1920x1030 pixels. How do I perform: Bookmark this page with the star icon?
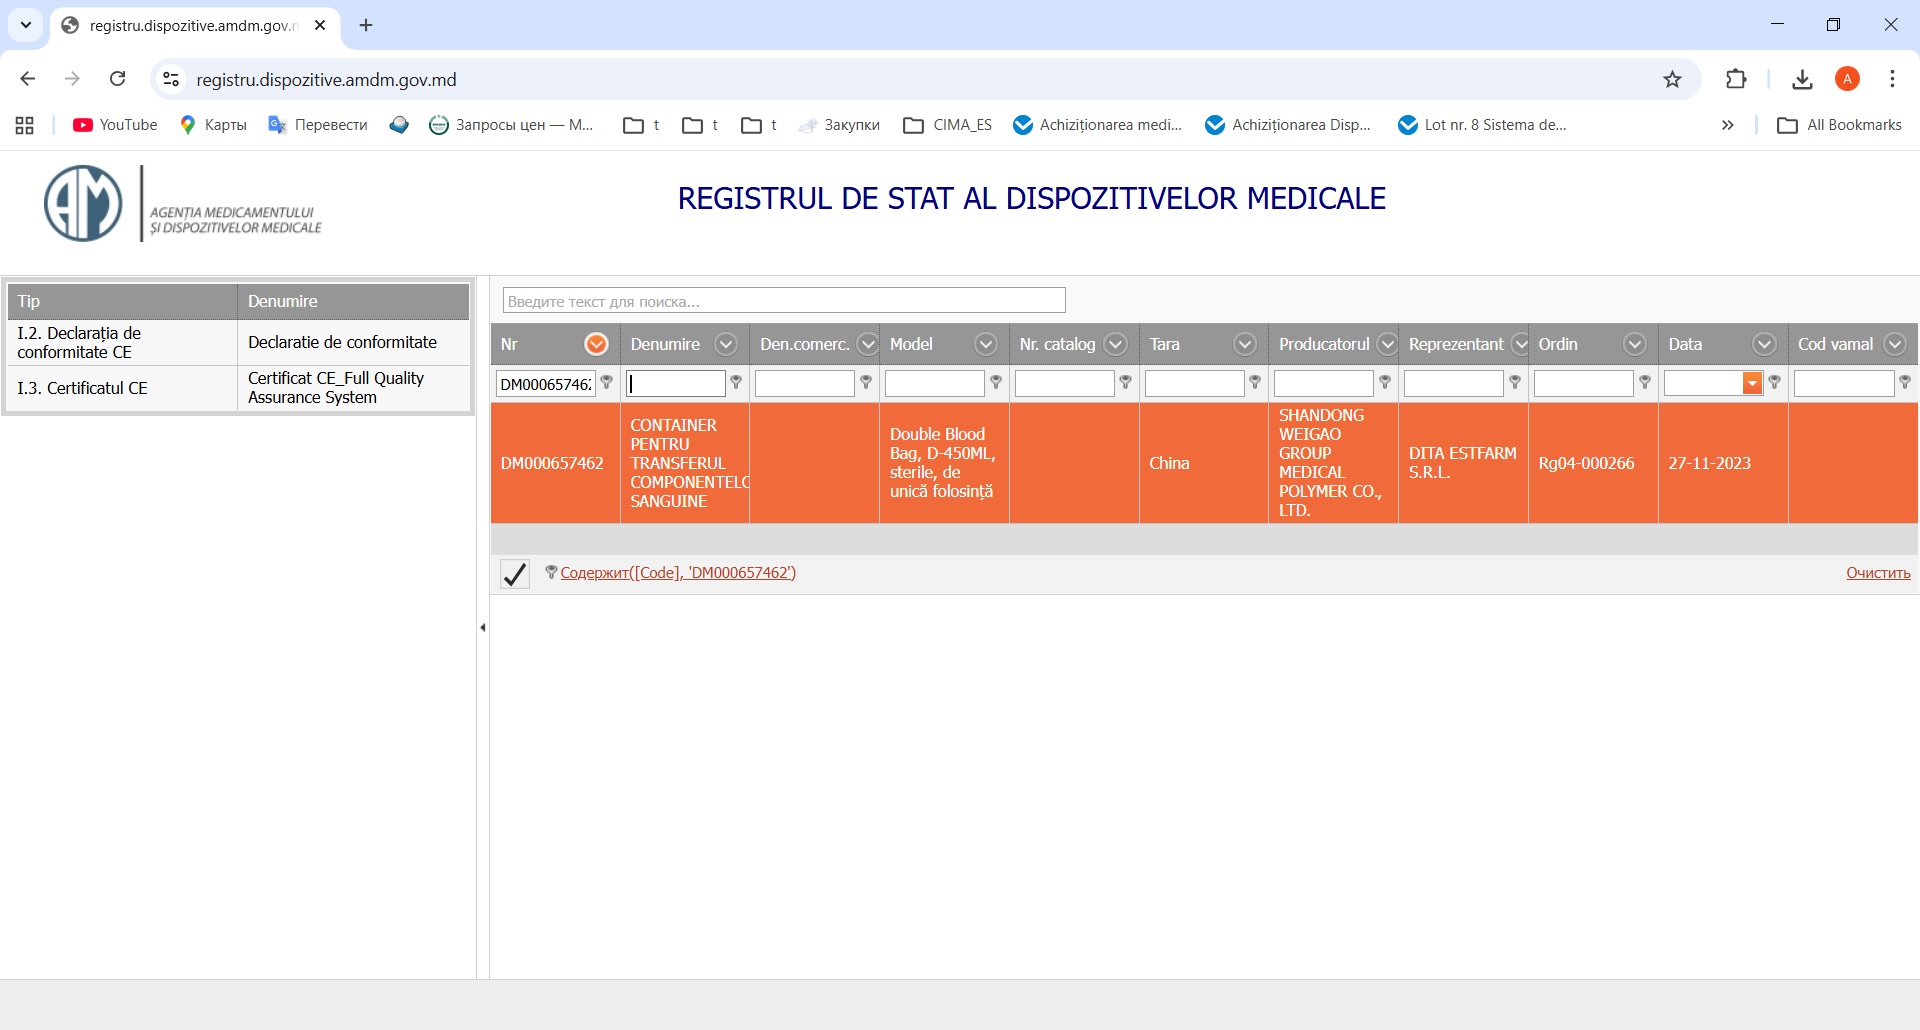pos(1672,80)
